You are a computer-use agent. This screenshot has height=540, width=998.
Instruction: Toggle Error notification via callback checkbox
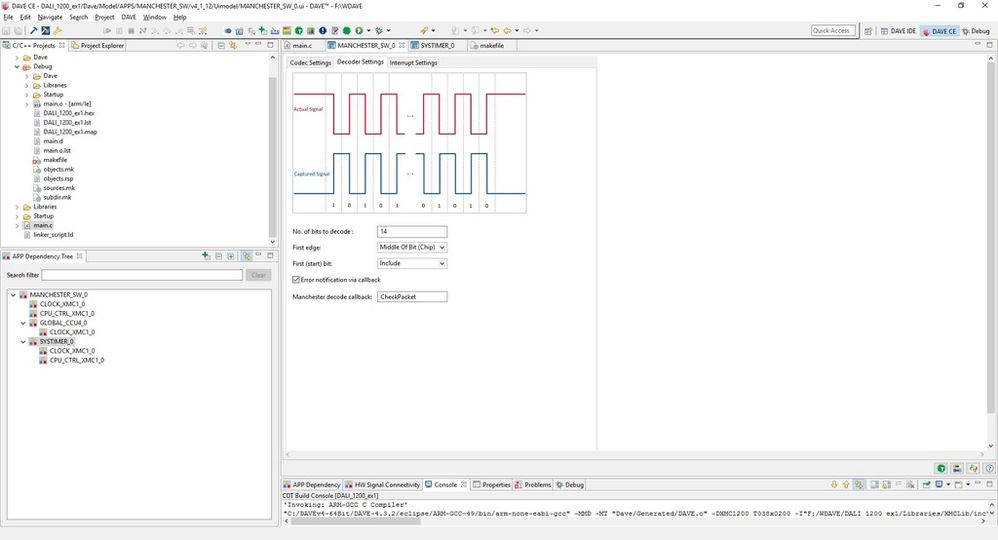click(x=296, y=280)
